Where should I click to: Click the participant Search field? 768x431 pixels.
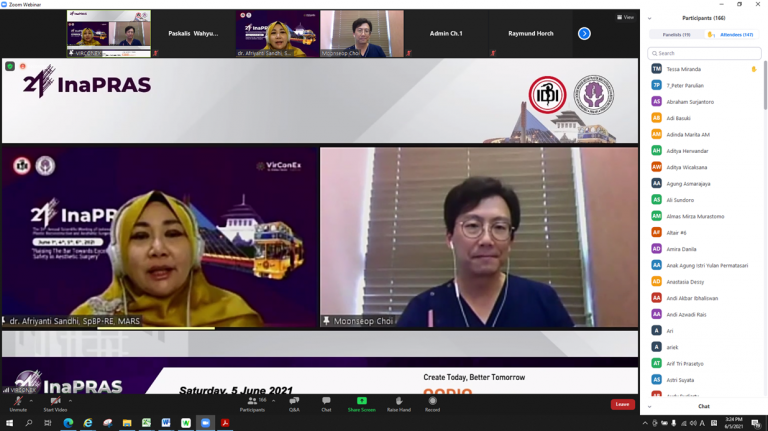pos(705,53)
